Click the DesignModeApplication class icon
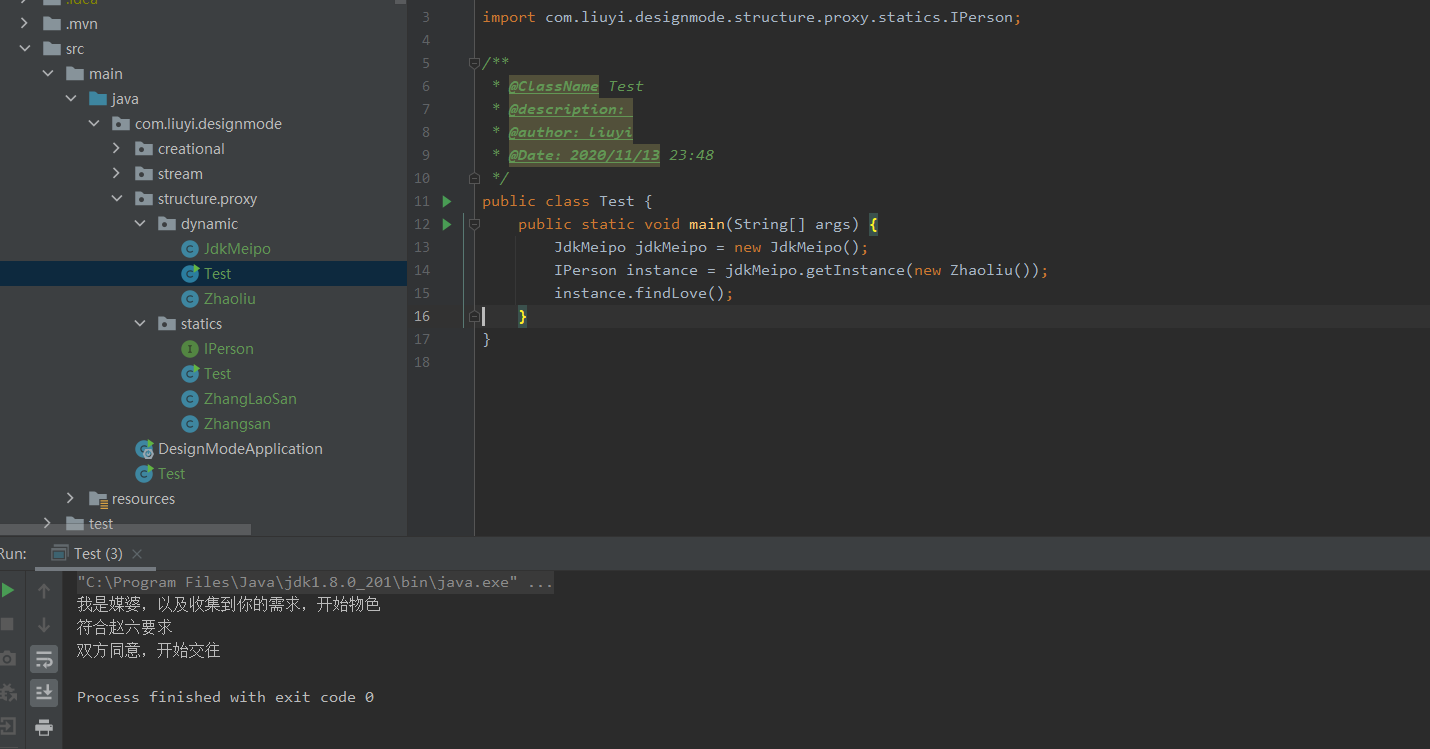 [x=144, y=449]
